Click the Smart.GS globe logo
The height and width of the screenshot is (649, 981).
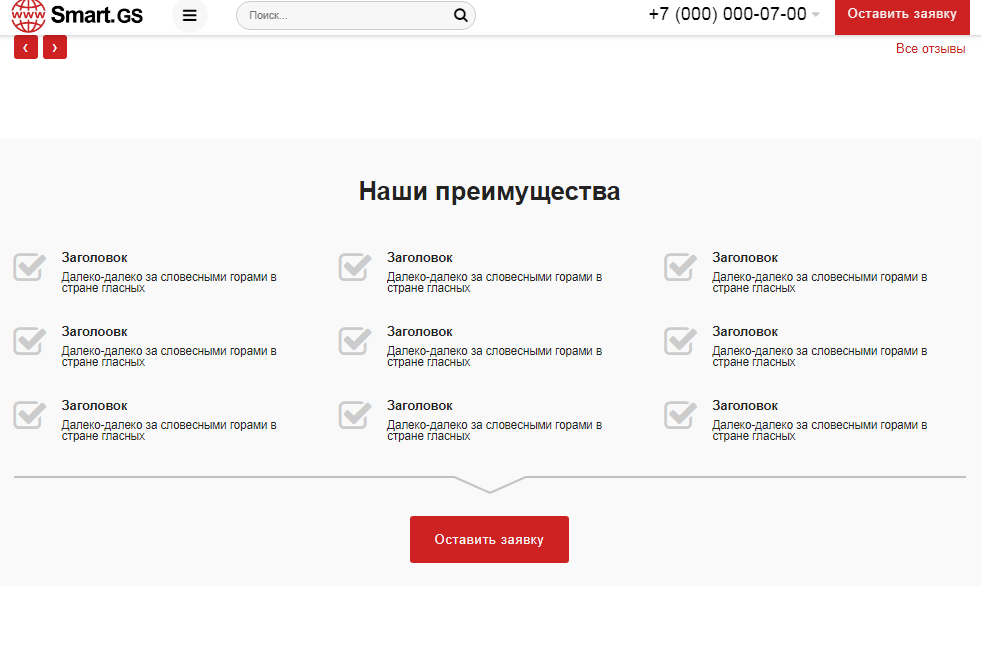(x=28, y=15)
